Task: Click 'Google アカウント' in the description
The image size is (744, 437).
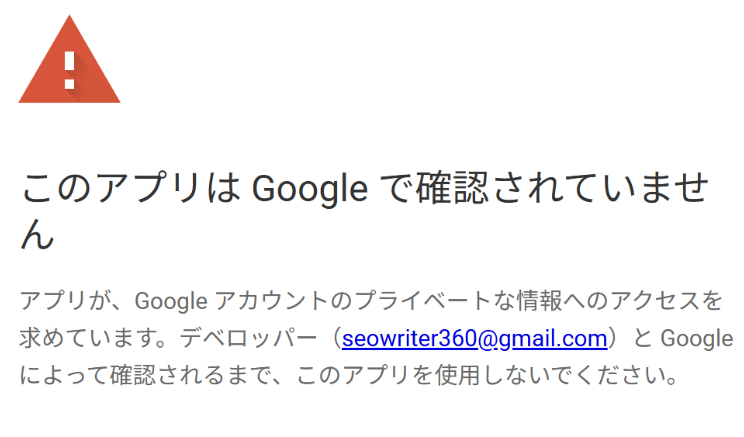Action: coord(231,301)
